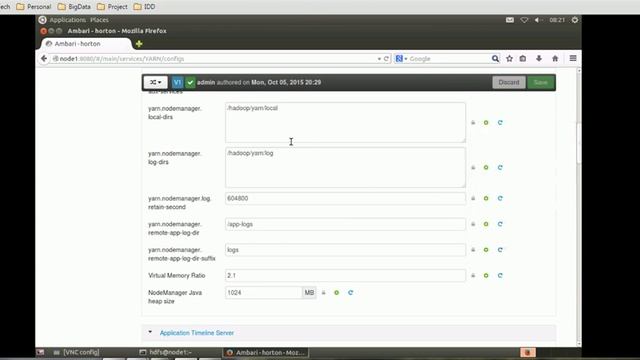Click the yarn.nodemanager.local-dirs text area

(x=345, y=122)
